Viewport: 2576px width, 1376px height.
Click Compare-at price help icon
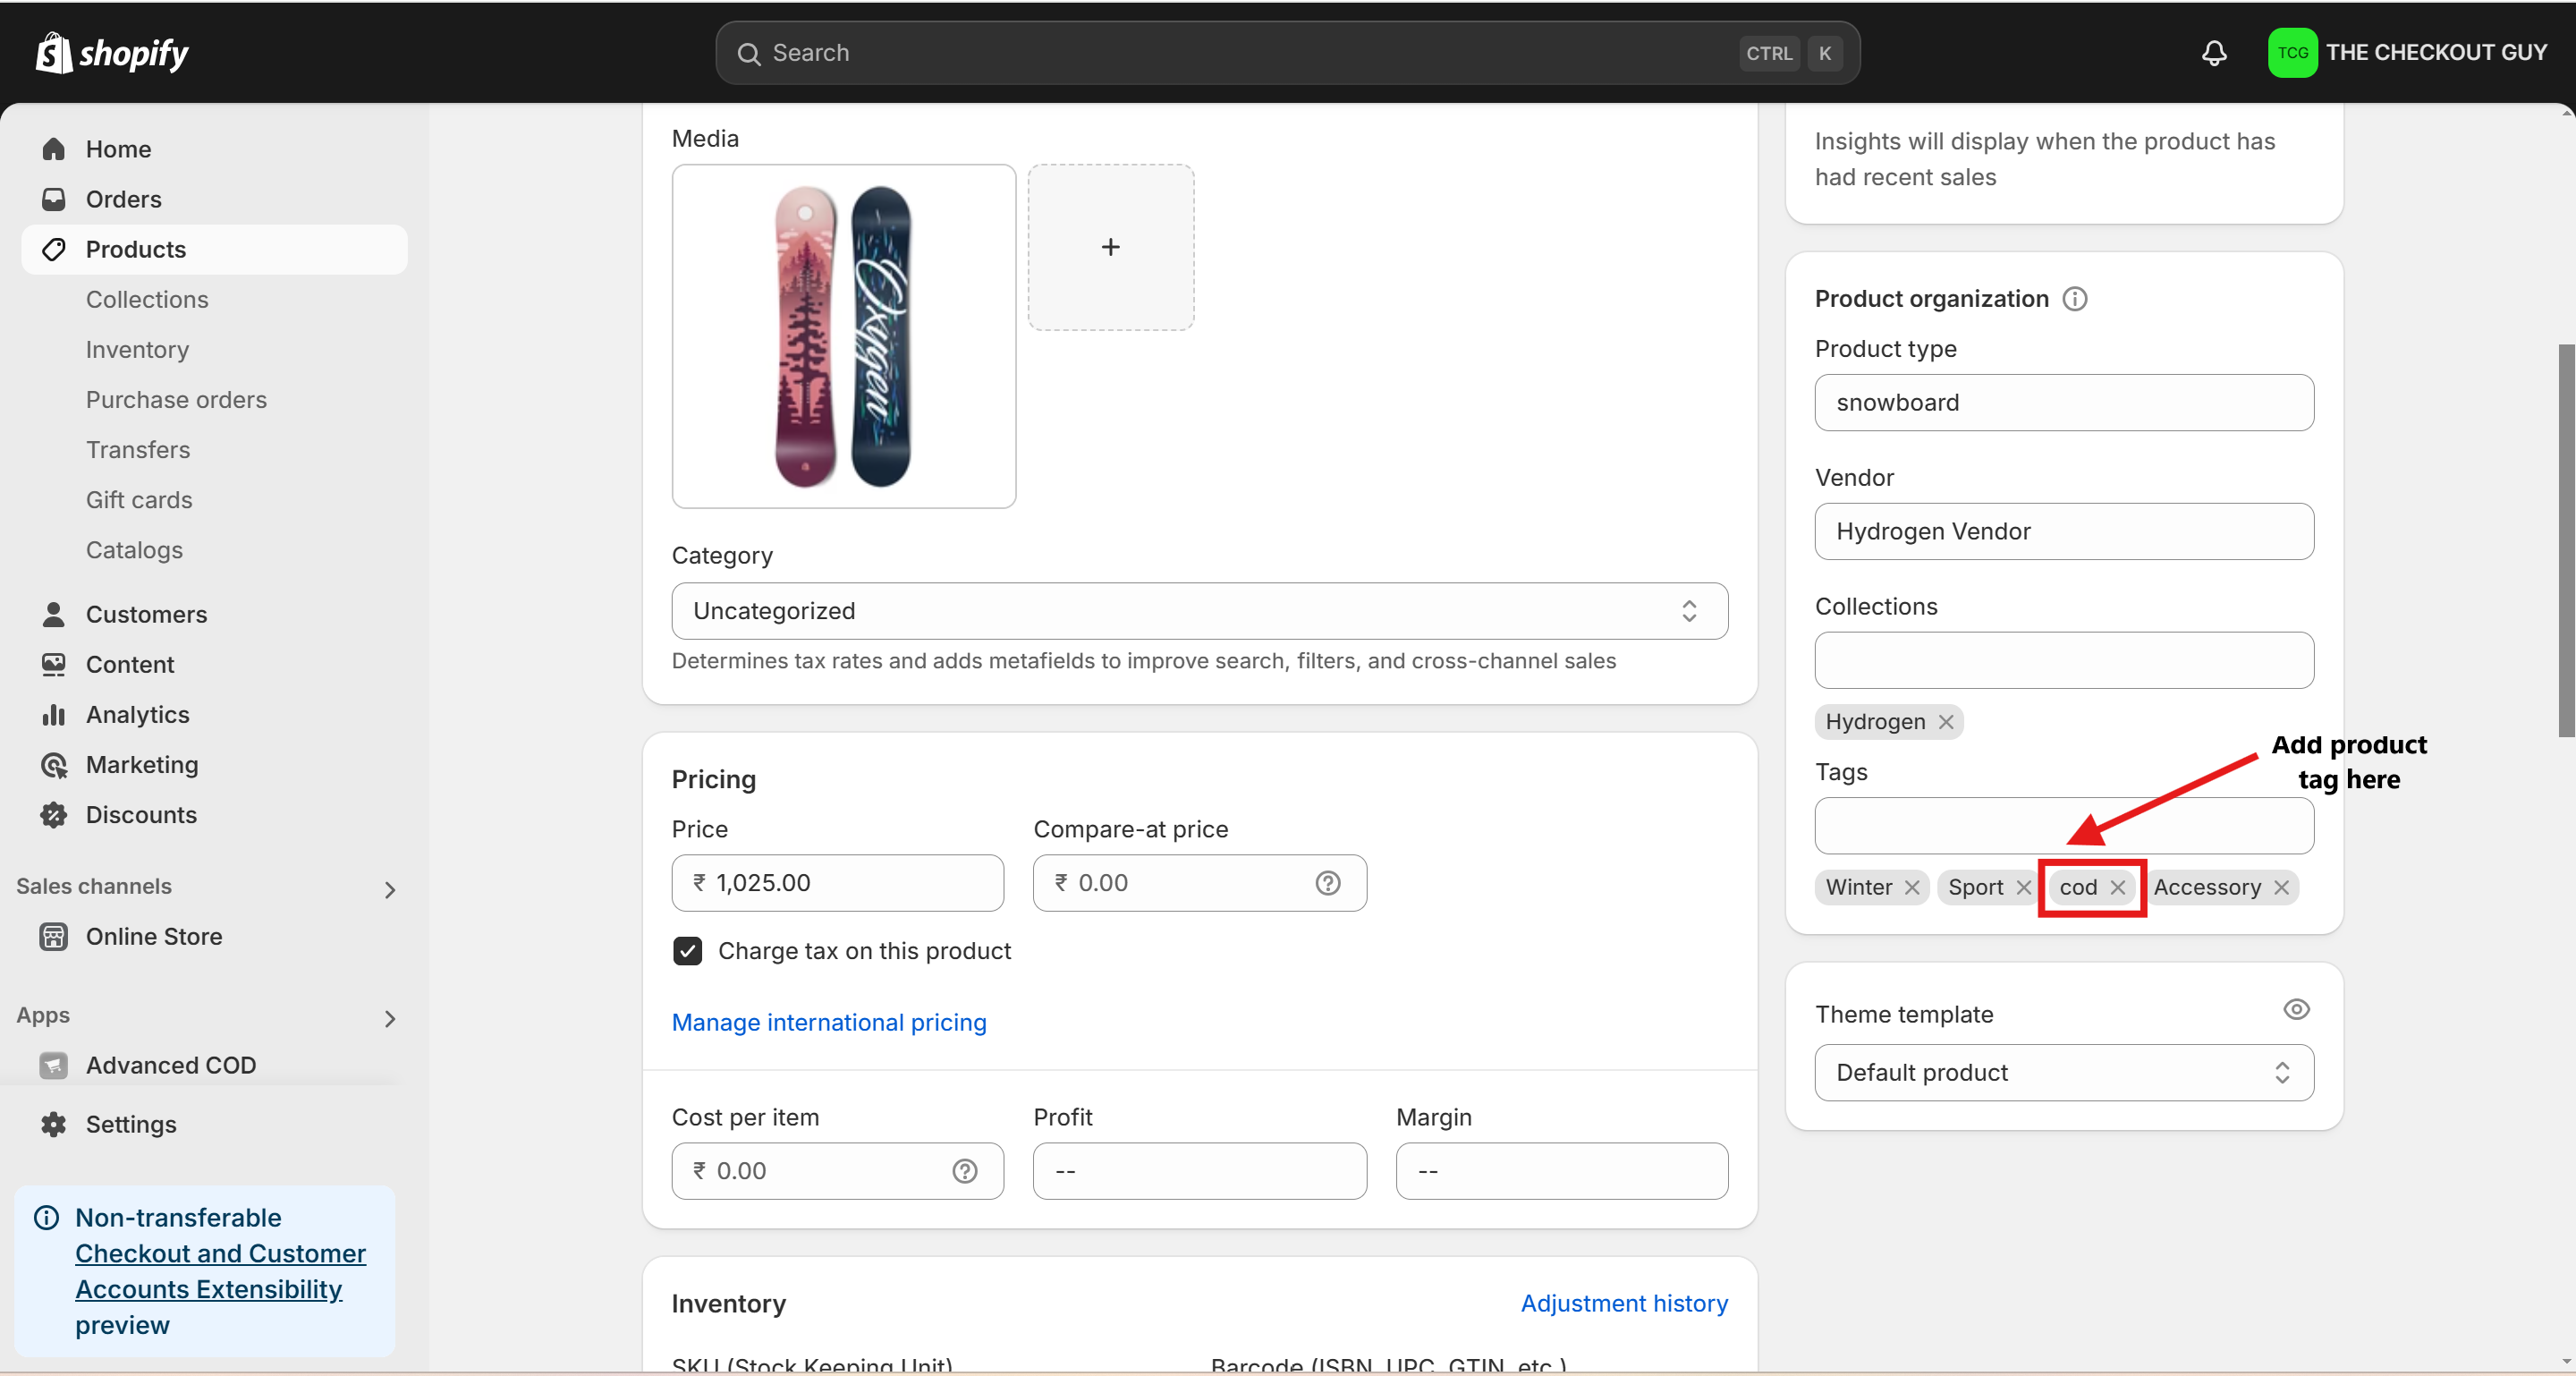pyautogui.click(x=1327, y=883)
